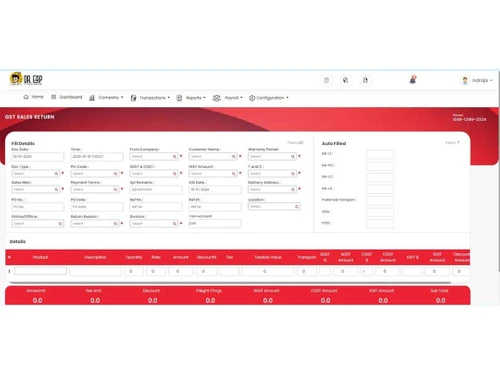Image resolution: width=500 pixels, height=375 pixels.
Task: Click the third round document header icon
Action: click(365, 80)
